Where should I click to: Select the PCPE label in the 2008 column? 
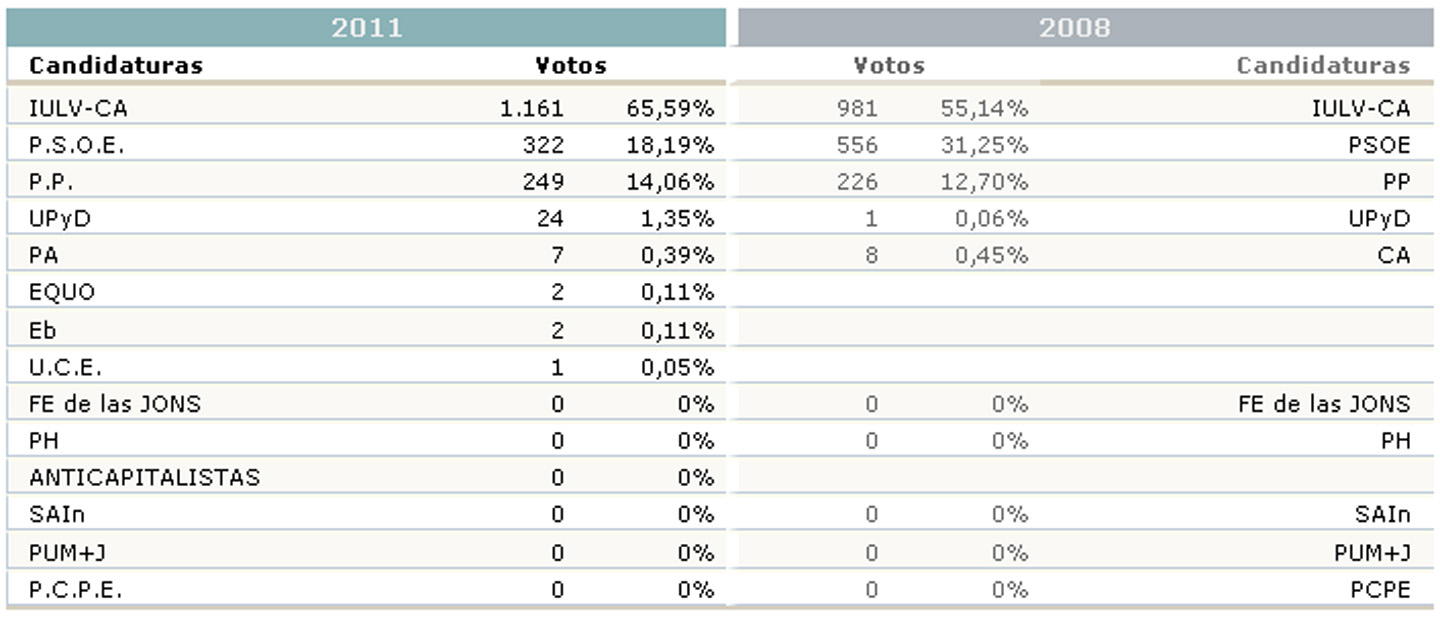tap(1380, 590)
